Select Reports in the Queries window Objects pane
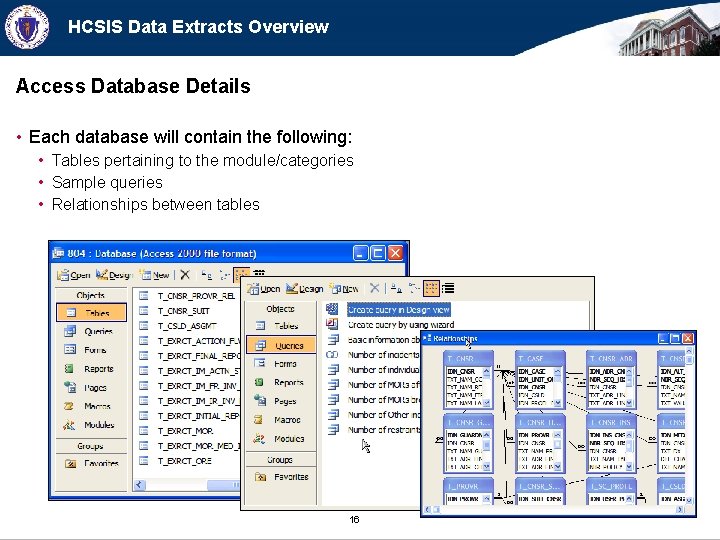The image size is (720, 540). 281,382
